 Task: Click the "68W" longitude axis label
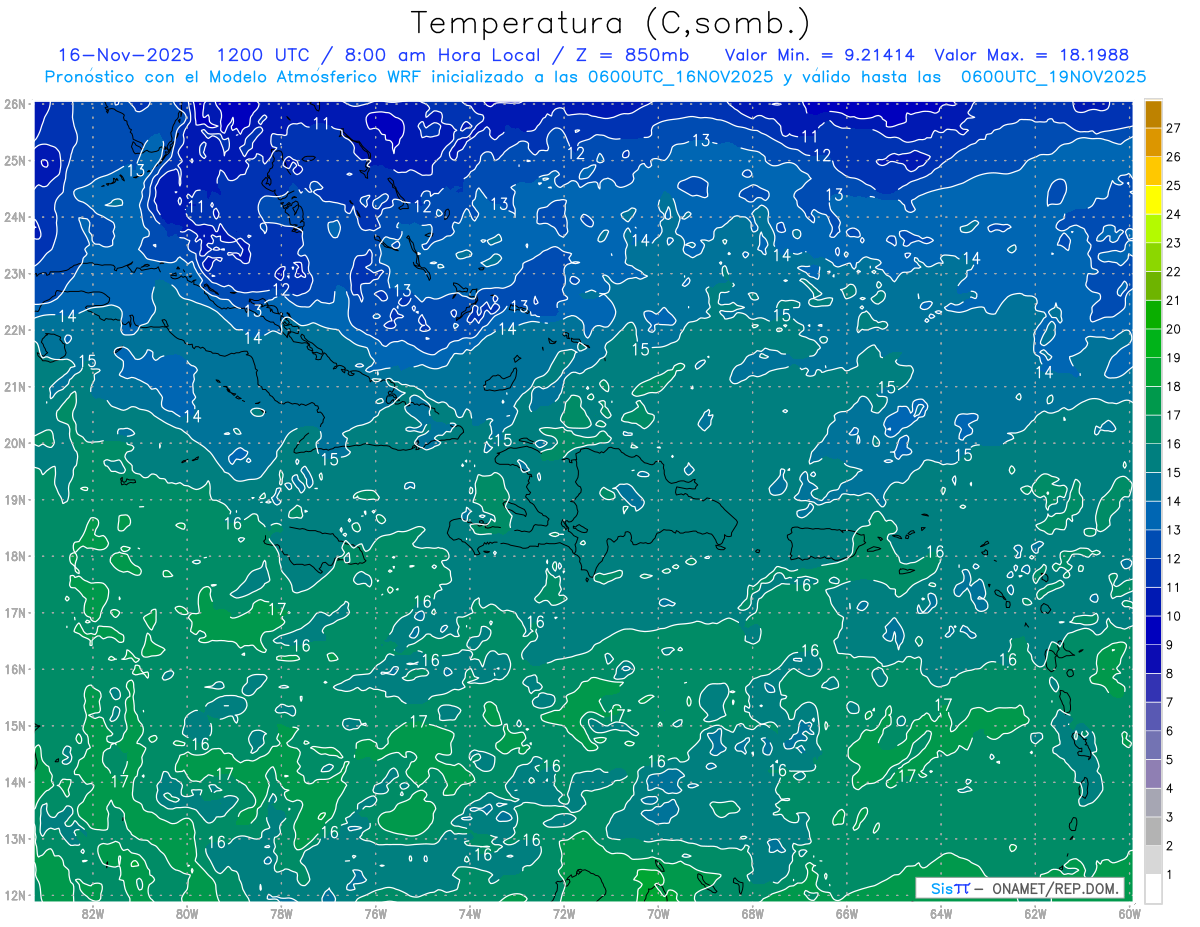752,913
